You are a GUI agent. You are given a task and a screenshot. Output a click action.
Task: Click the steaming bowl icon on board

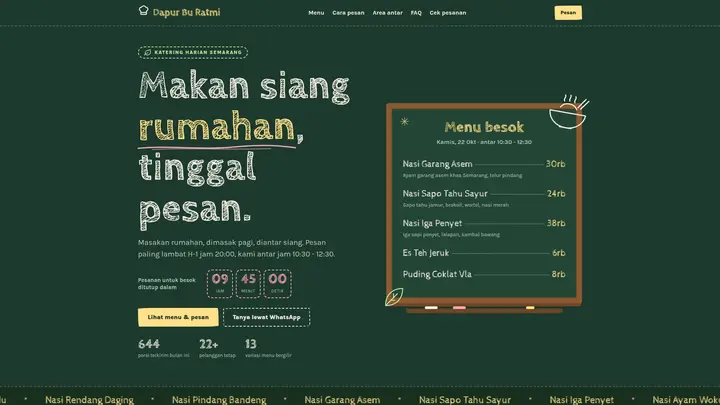coord(568,112)
